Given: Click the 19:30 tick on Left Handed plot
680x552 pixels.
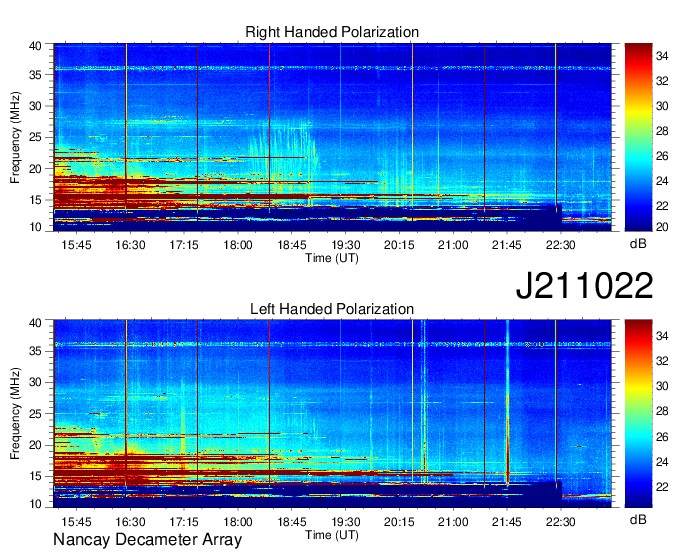Looking at the screenshot, I should 346,521.
